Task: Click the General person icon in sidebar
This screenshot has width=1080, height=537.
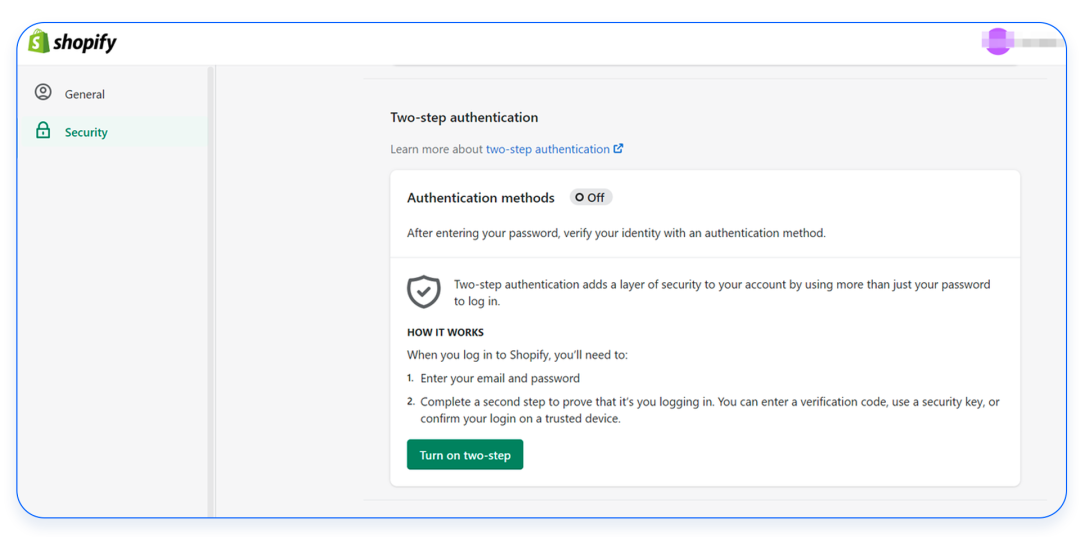Action: tap(43, 93)
